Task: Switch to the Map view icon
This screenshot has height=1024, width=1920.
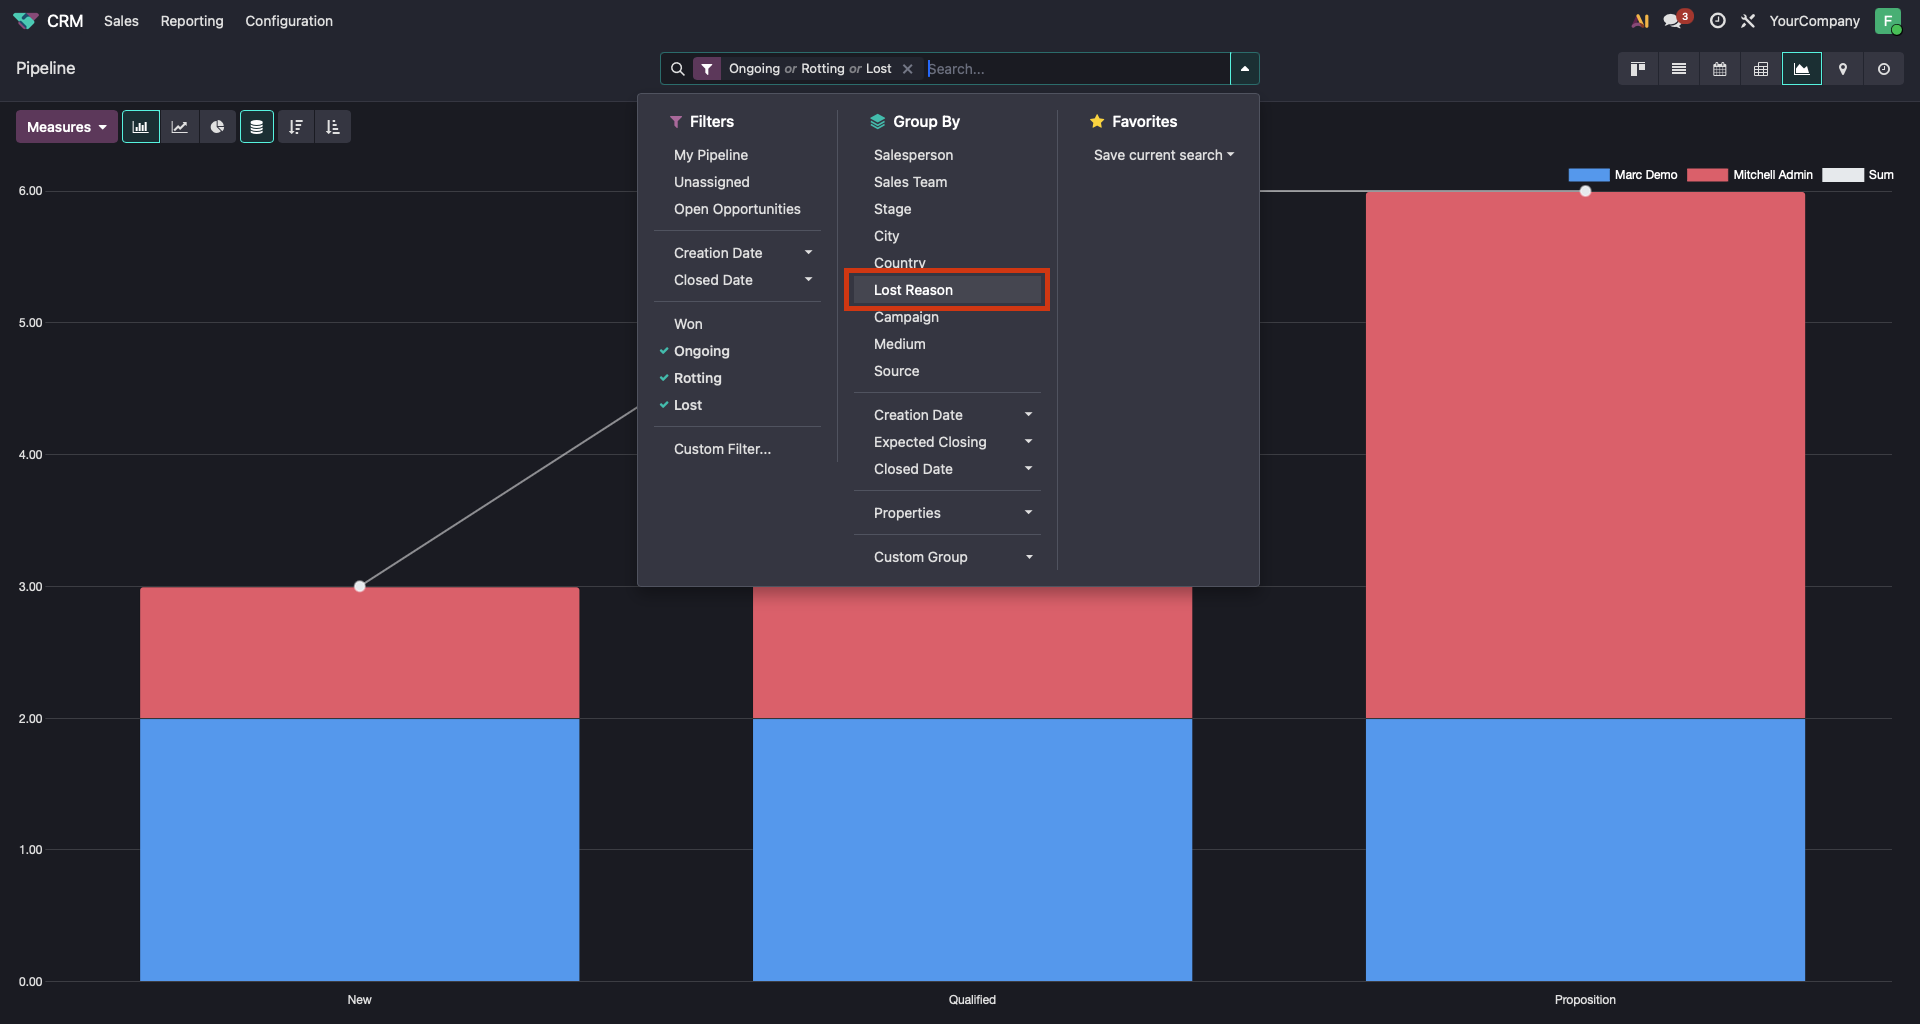Action: click(1843, 69)
